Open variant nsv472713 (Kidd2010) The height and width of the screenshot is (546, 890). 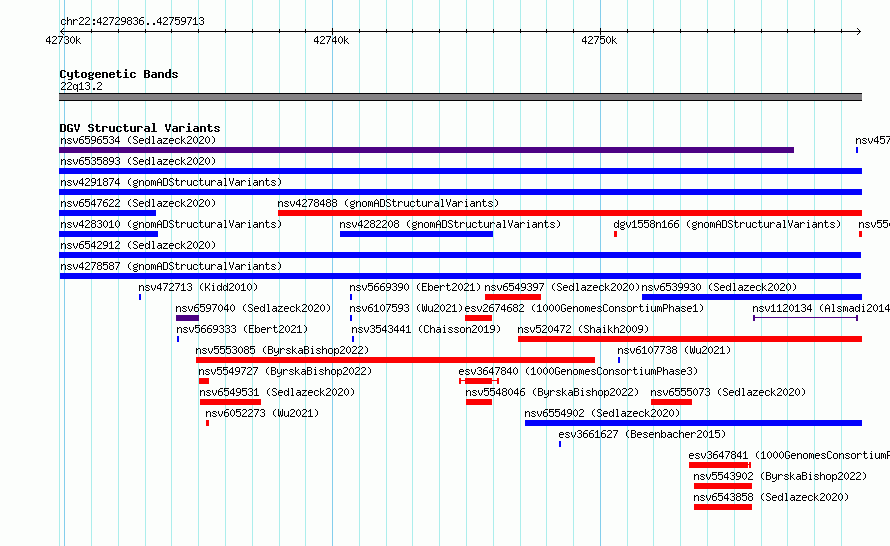click(198, 287)
